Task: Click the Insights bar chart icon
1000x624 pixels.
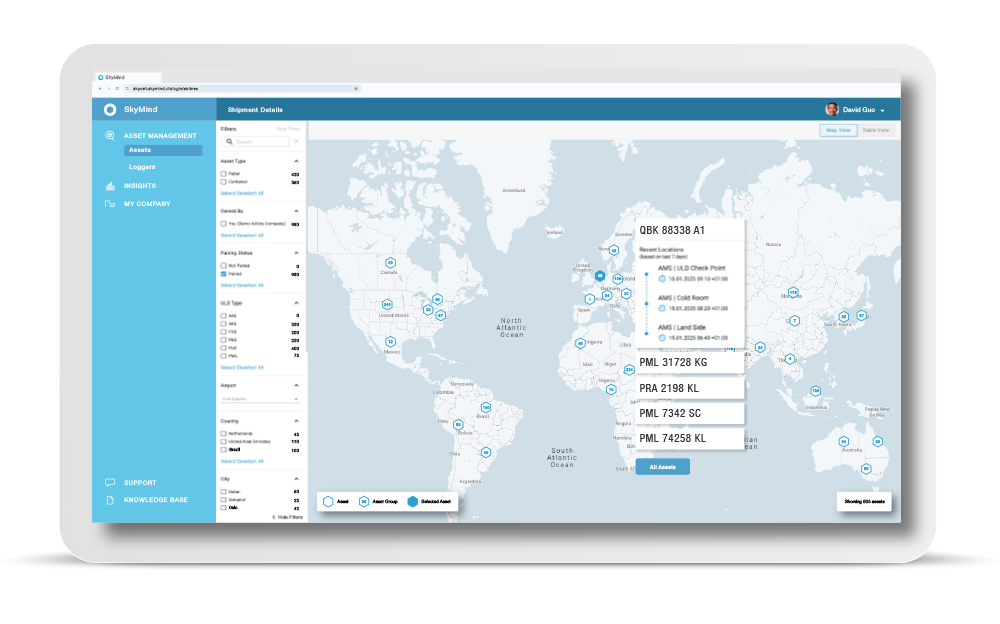Action: click(x=110, y=186)
